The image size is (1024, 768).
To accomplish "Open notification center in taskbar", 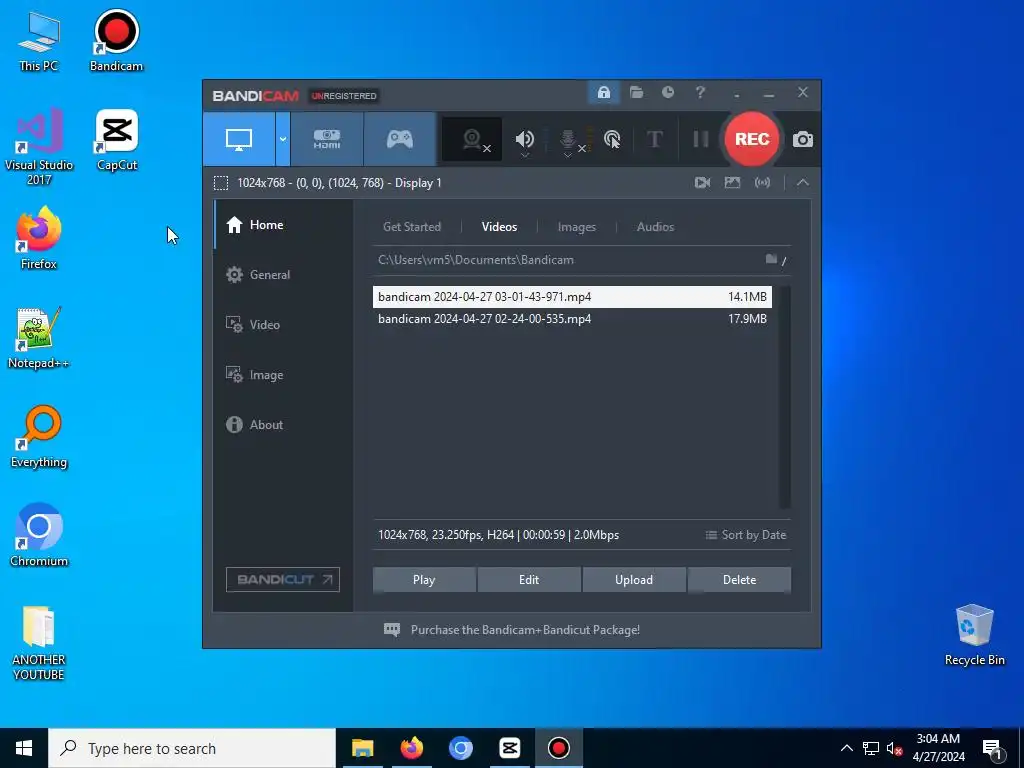I will pos(992,749).
